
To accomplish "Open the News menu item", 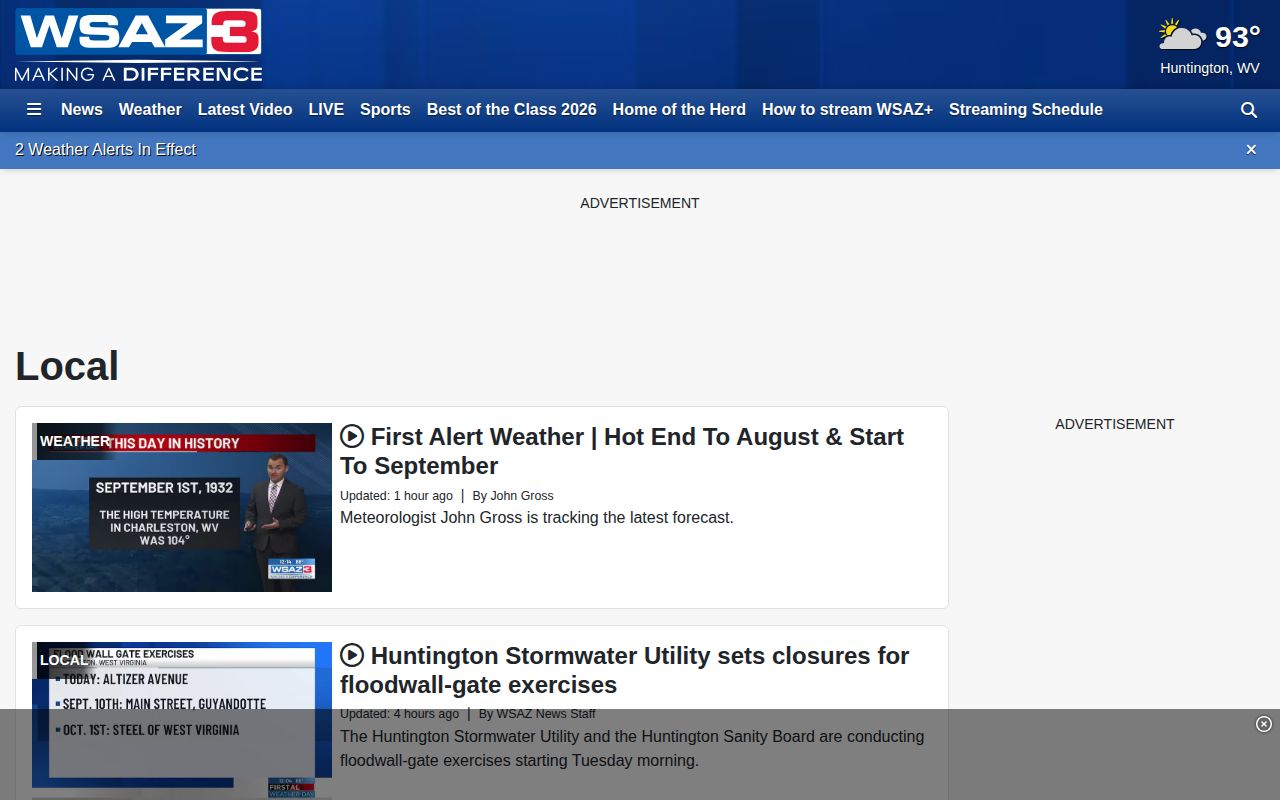I will pos(82,110).
